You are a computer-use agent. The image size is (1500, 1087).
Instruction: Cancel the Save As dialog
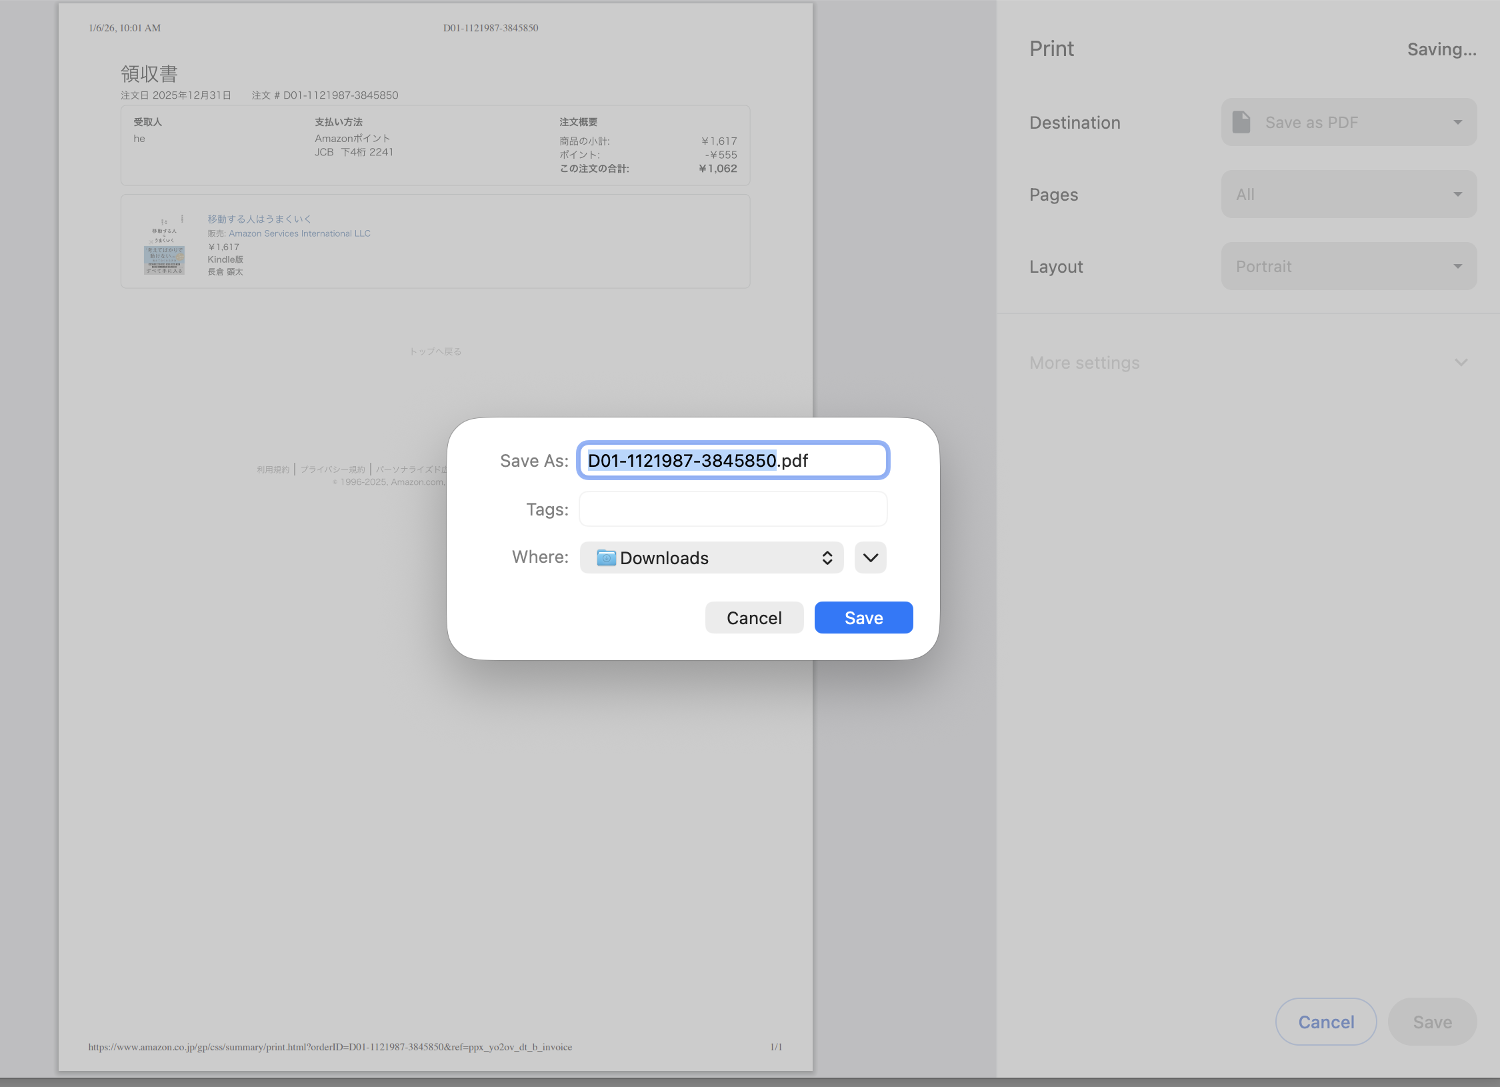click(x=754, y=618)
